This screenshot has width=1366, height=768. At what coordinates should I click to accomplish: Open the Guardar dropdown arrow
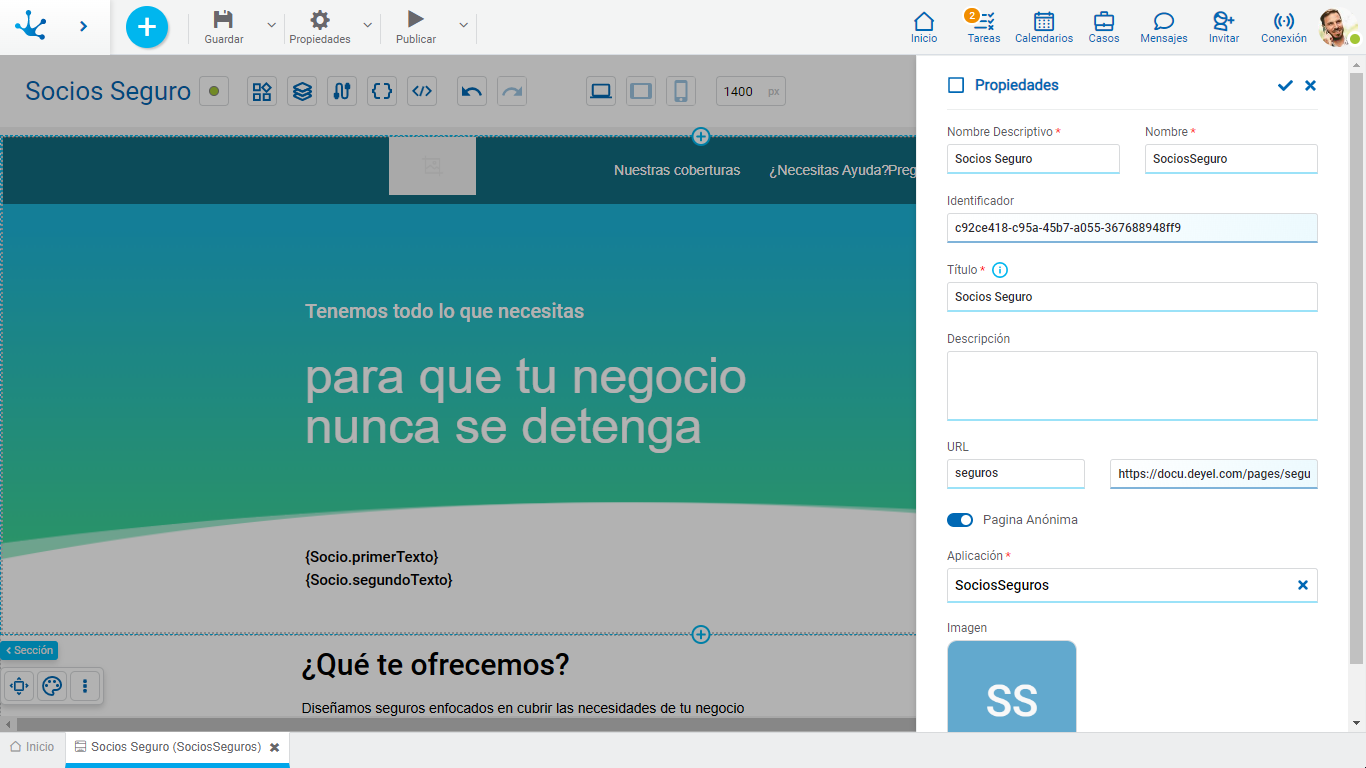[271, 25]
